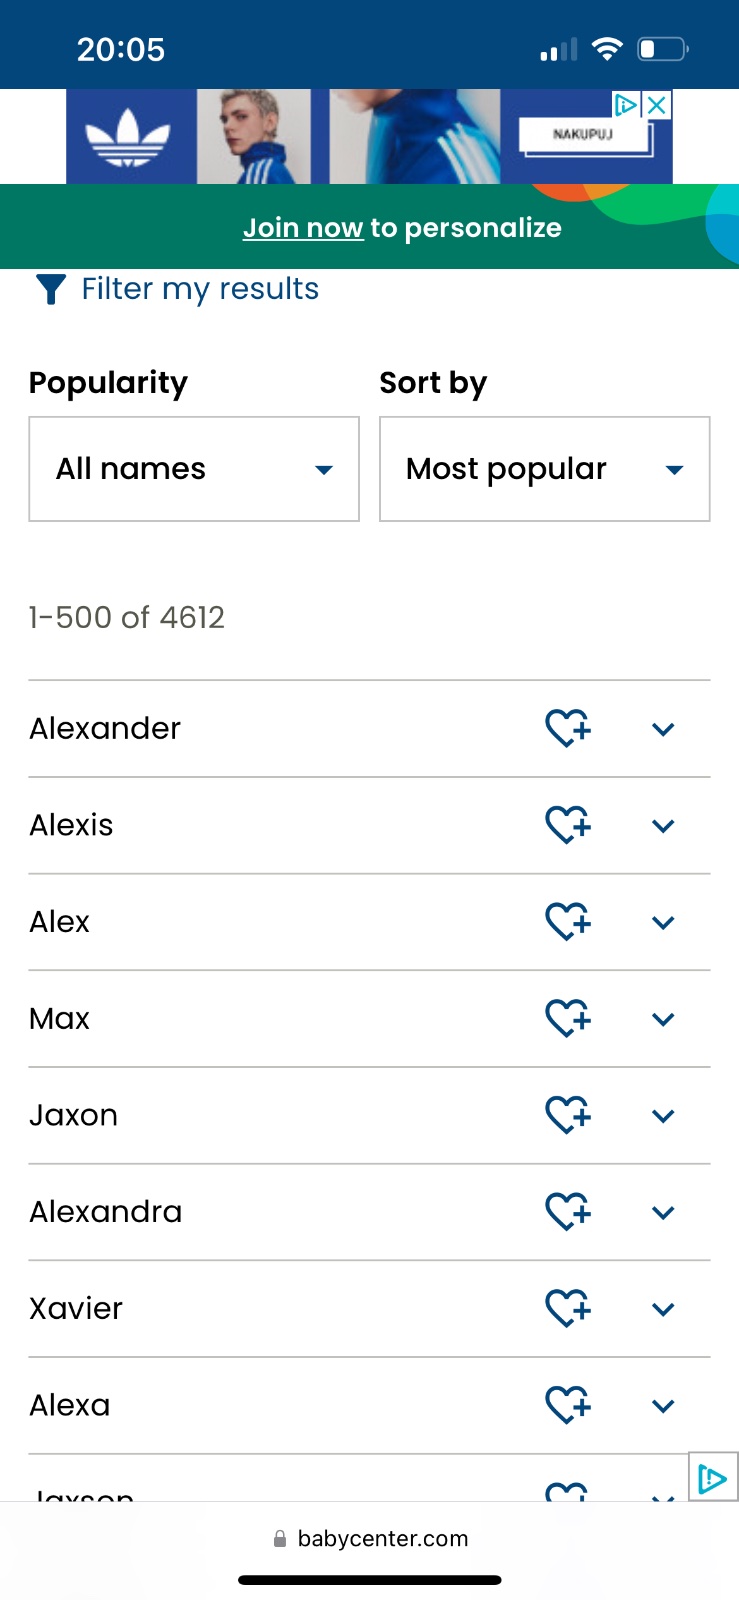739x1600 pixels.
Task: Tap the heart icon beside Alex
Action: click(568, 921)
